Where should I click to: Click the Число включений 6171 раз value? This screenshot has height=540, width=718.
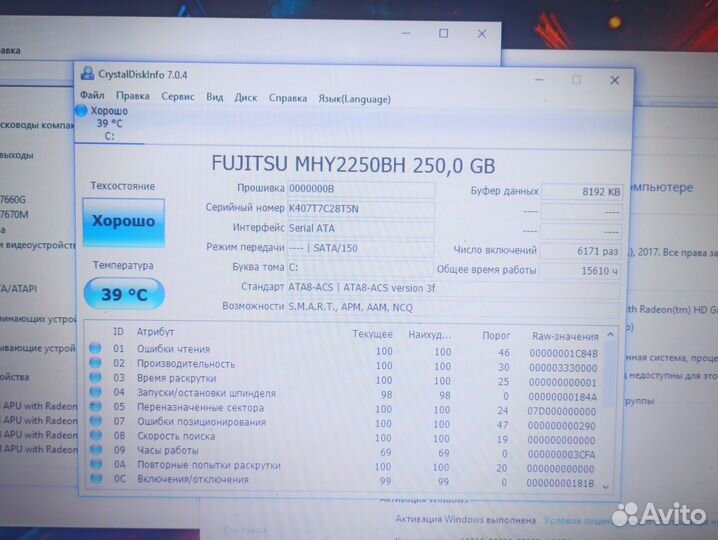(580, 251)
